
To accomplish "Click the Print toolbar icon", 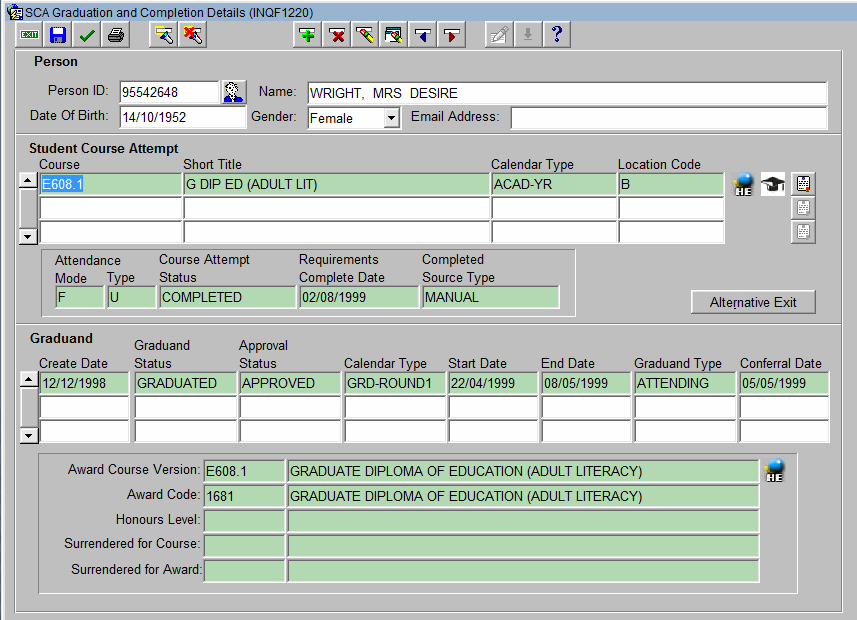I will click(116, 35).
